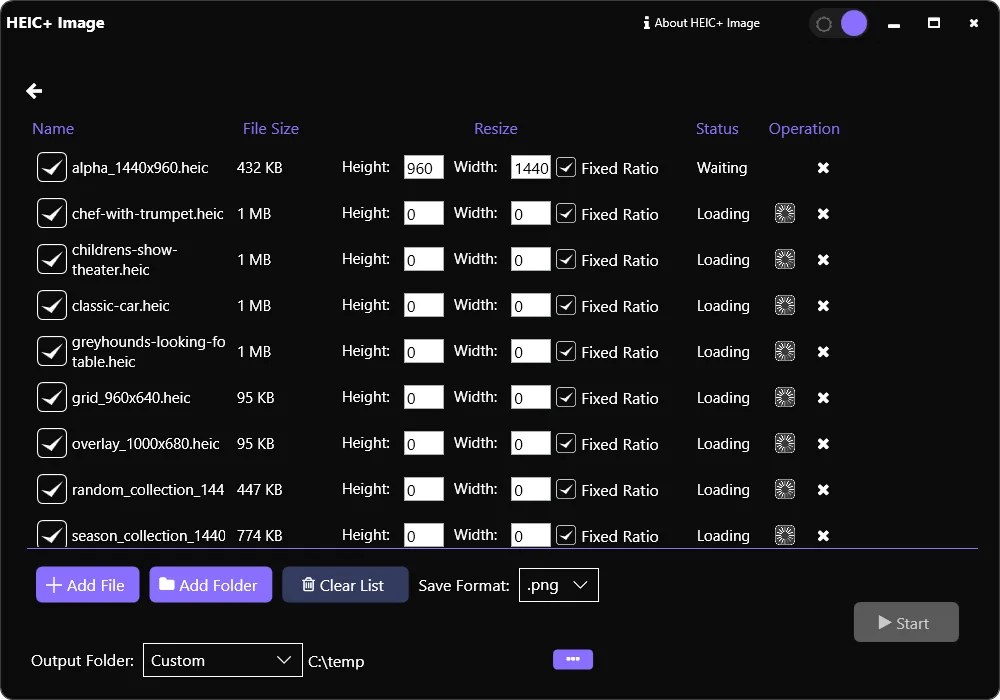Edit the Width field showing 1440
This screenshot has width=1000, height=700.
(531, 168)
